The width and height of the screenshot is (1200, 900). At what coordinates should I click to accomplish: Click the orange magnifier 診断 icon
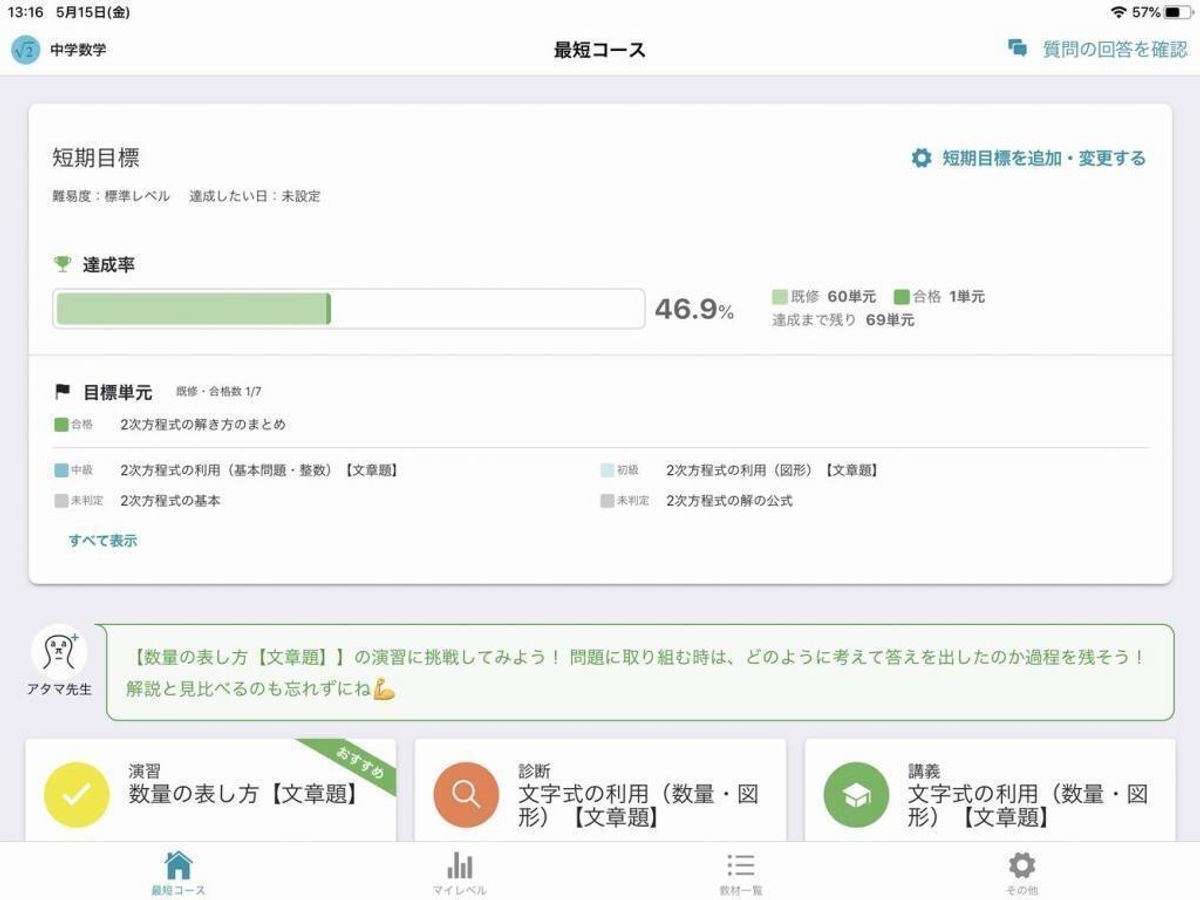[463, 795]
